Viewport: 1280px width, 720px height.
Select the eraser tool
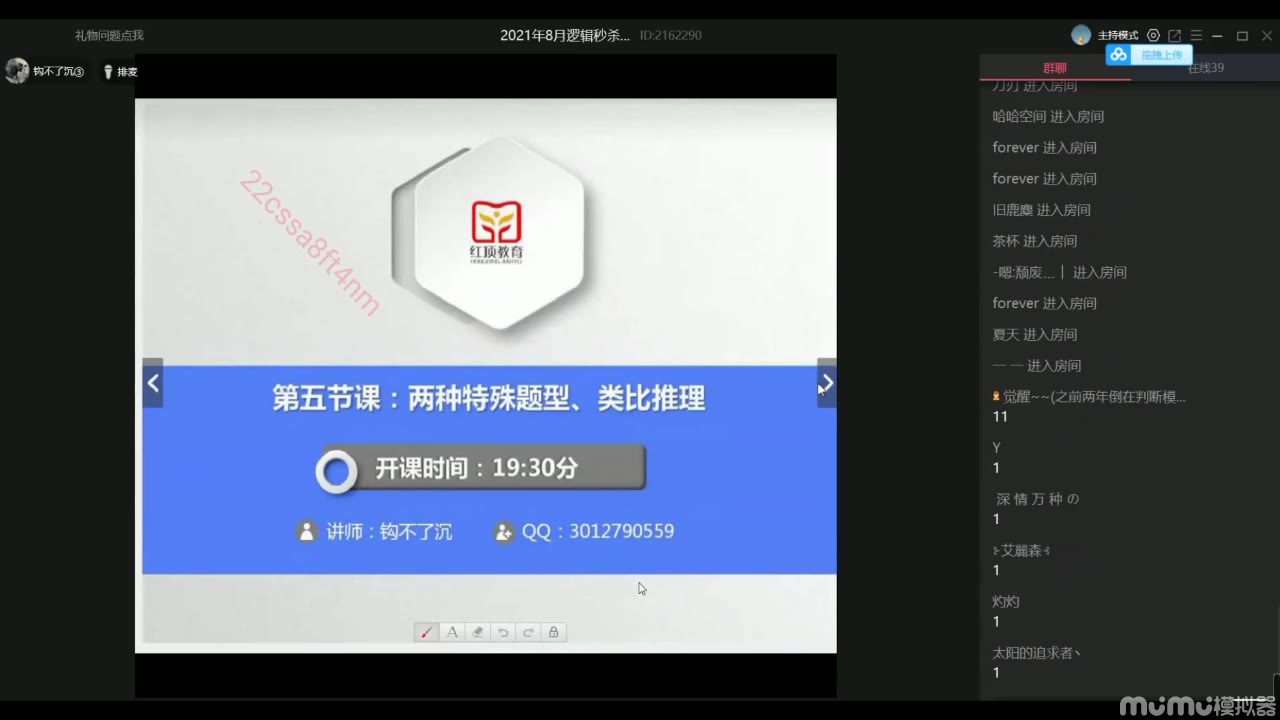(477, 632)
